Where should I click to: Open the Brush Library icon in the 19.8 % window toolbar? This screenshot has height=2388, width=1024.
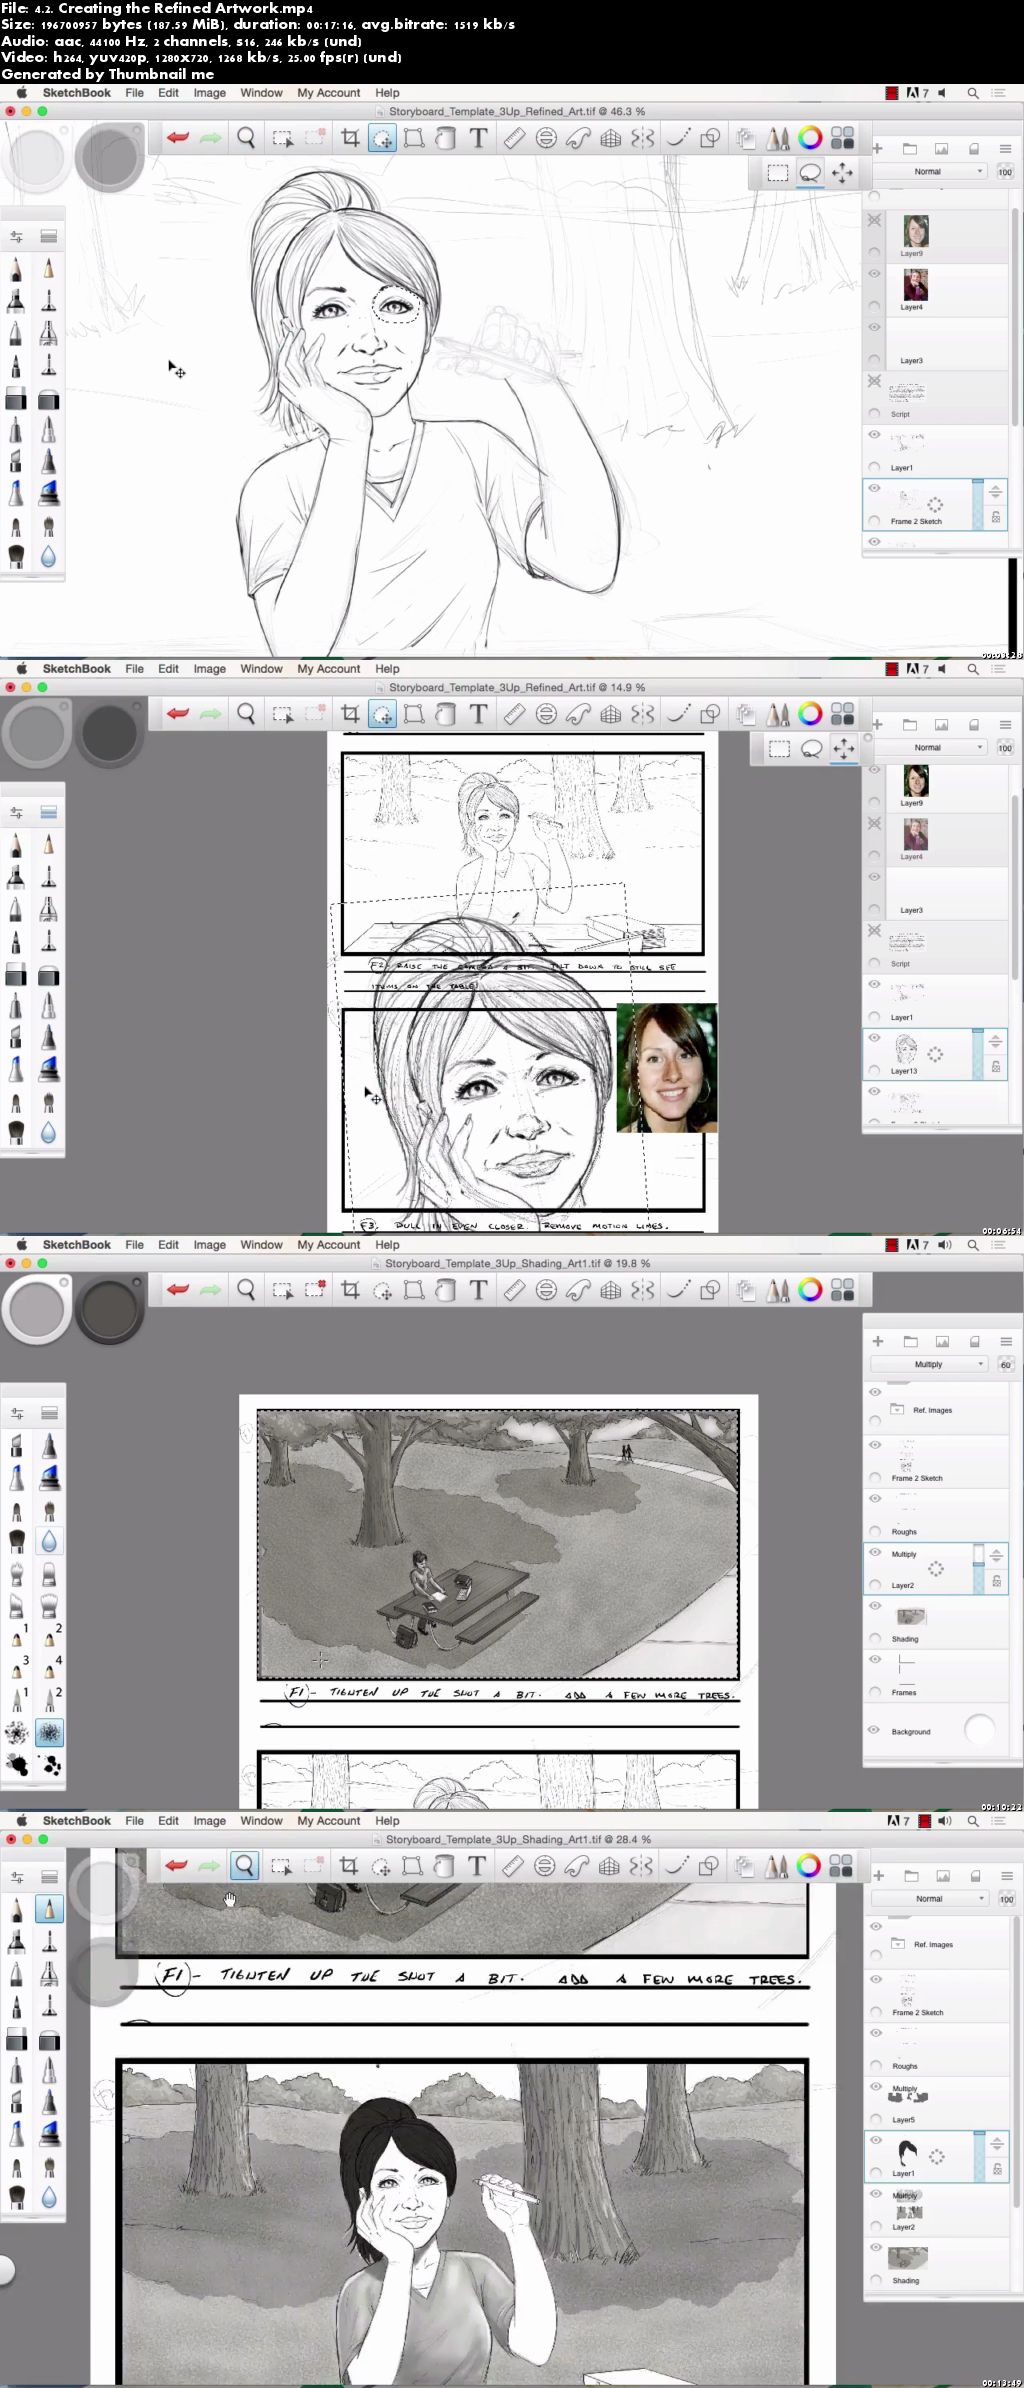pos(778,1290)
